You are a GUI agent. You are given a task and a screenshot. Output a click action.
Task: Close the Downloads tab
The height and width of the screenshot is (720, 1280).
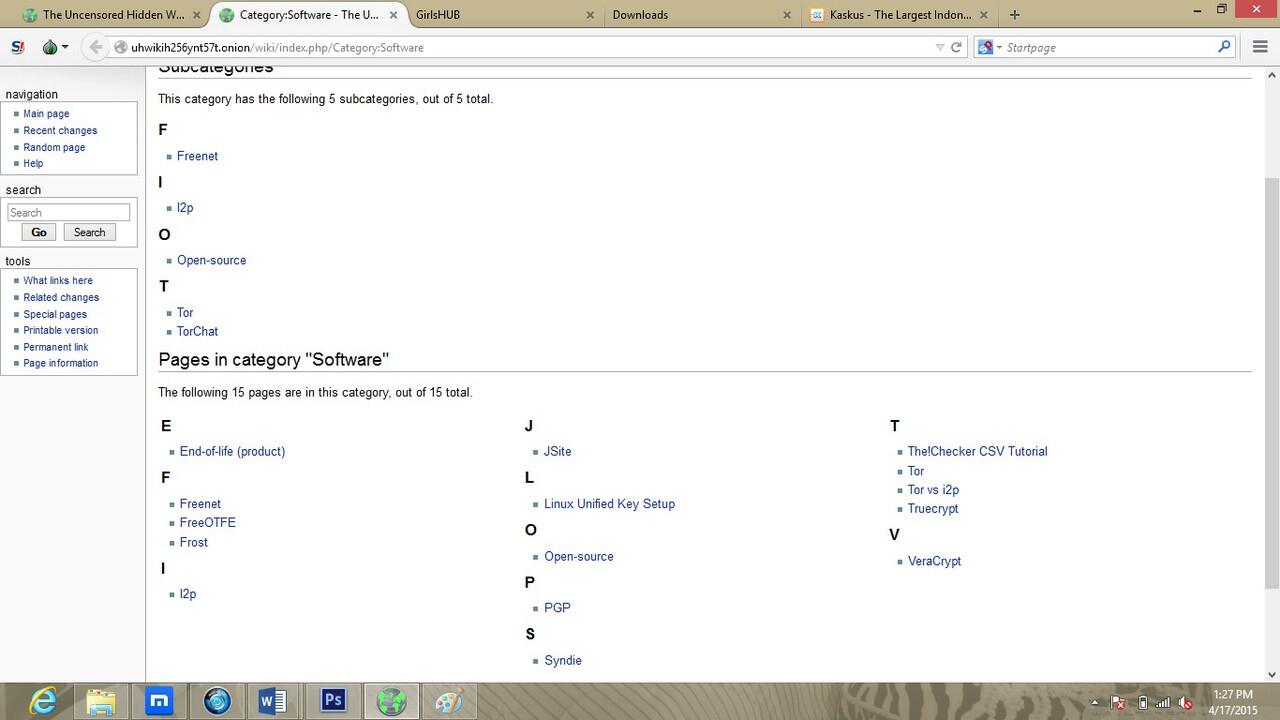coord(787,15)
